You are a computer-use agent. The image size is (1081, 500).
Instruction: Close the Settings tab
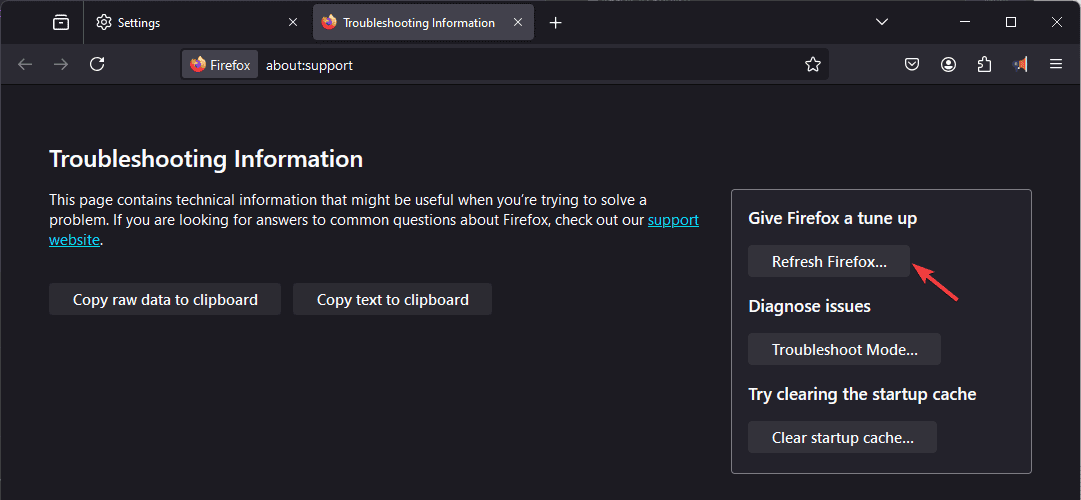click(292, 23)
